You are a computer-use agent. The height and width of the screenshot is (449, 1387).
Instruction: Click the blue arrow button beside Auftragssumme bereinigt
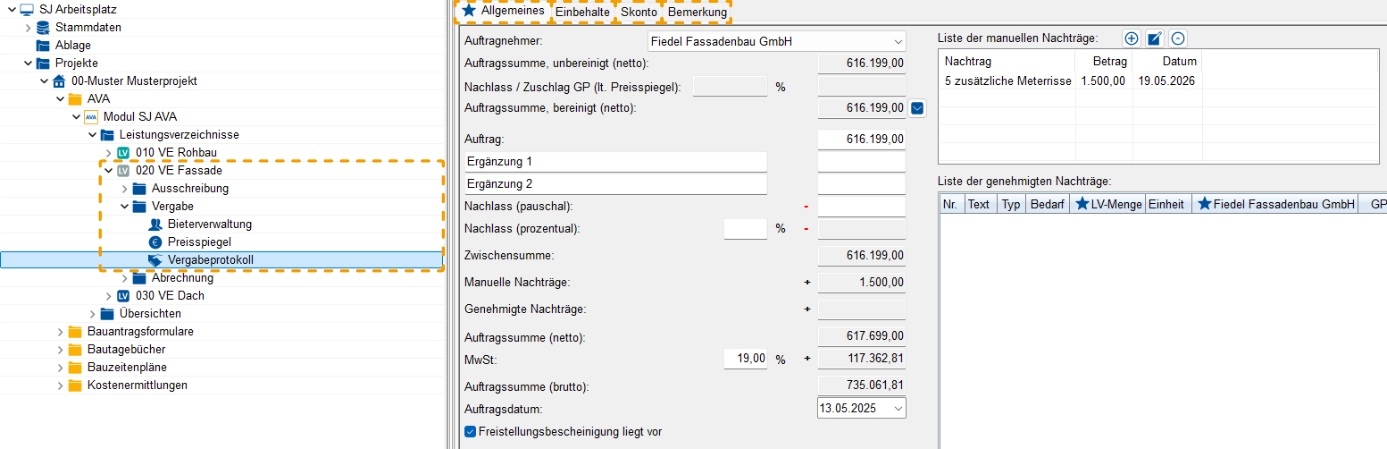pyautogui.click(x=918, y=108)
